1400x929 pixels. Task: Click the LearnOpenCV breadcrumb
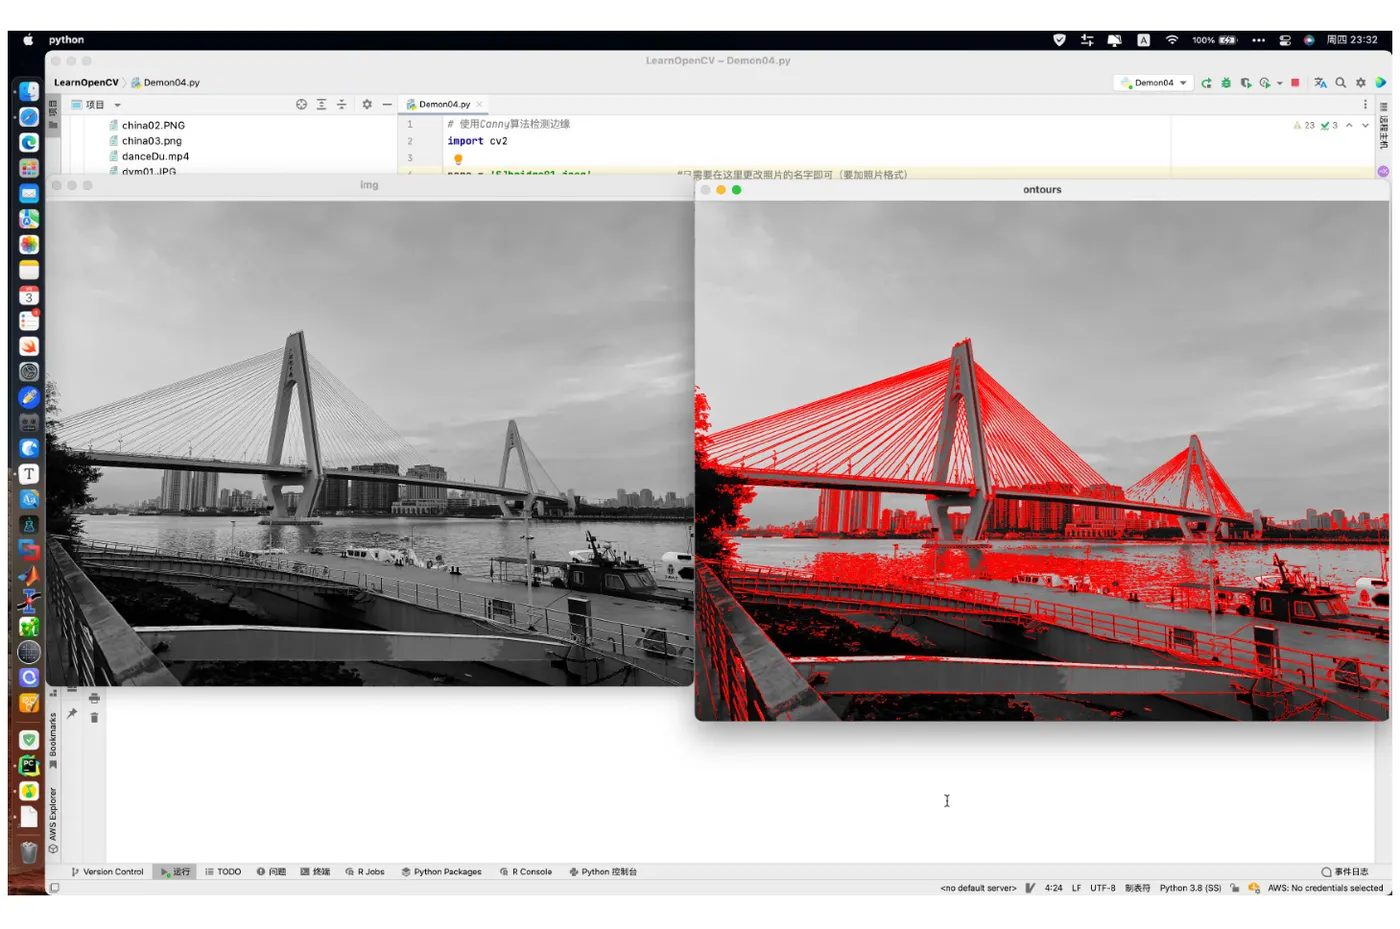86,83
